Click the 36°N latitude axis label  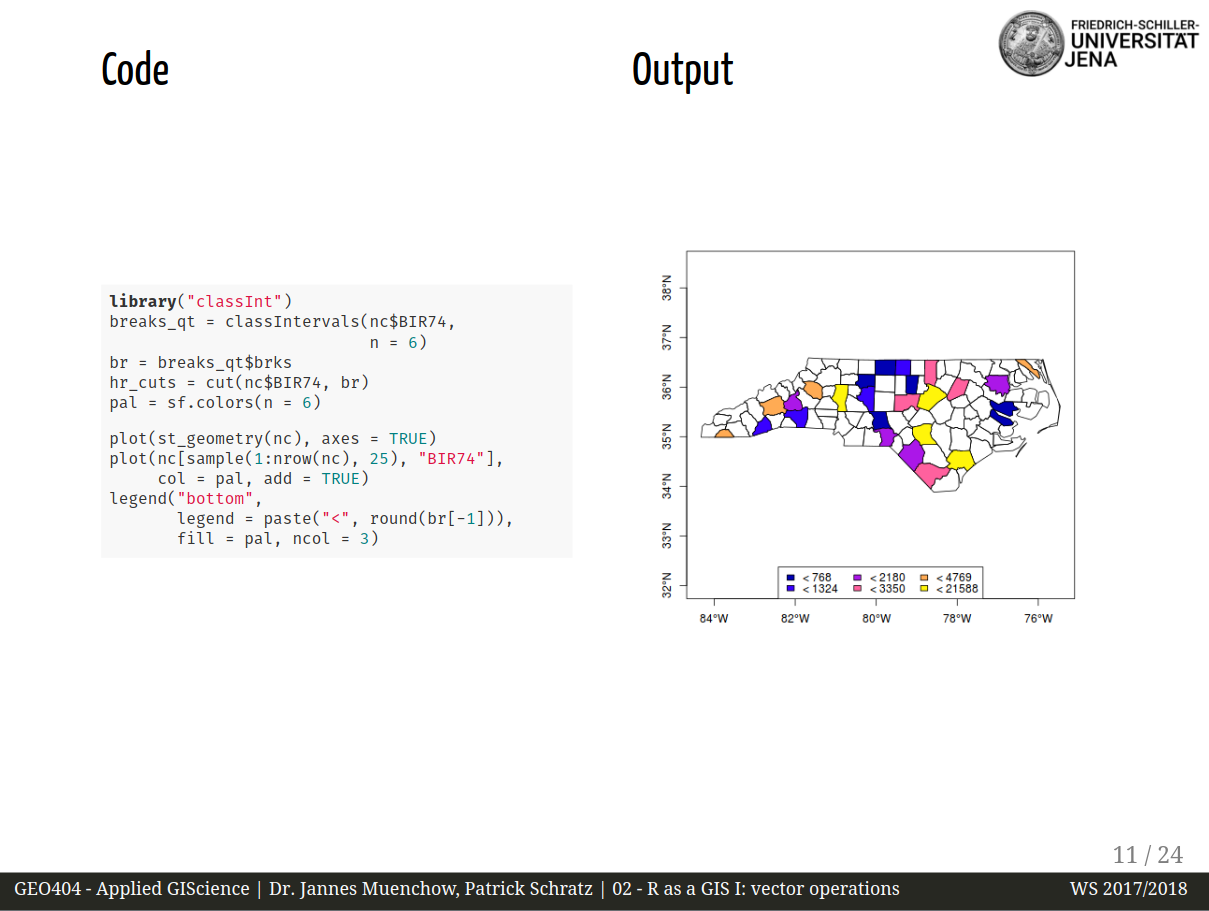(667, 387)
